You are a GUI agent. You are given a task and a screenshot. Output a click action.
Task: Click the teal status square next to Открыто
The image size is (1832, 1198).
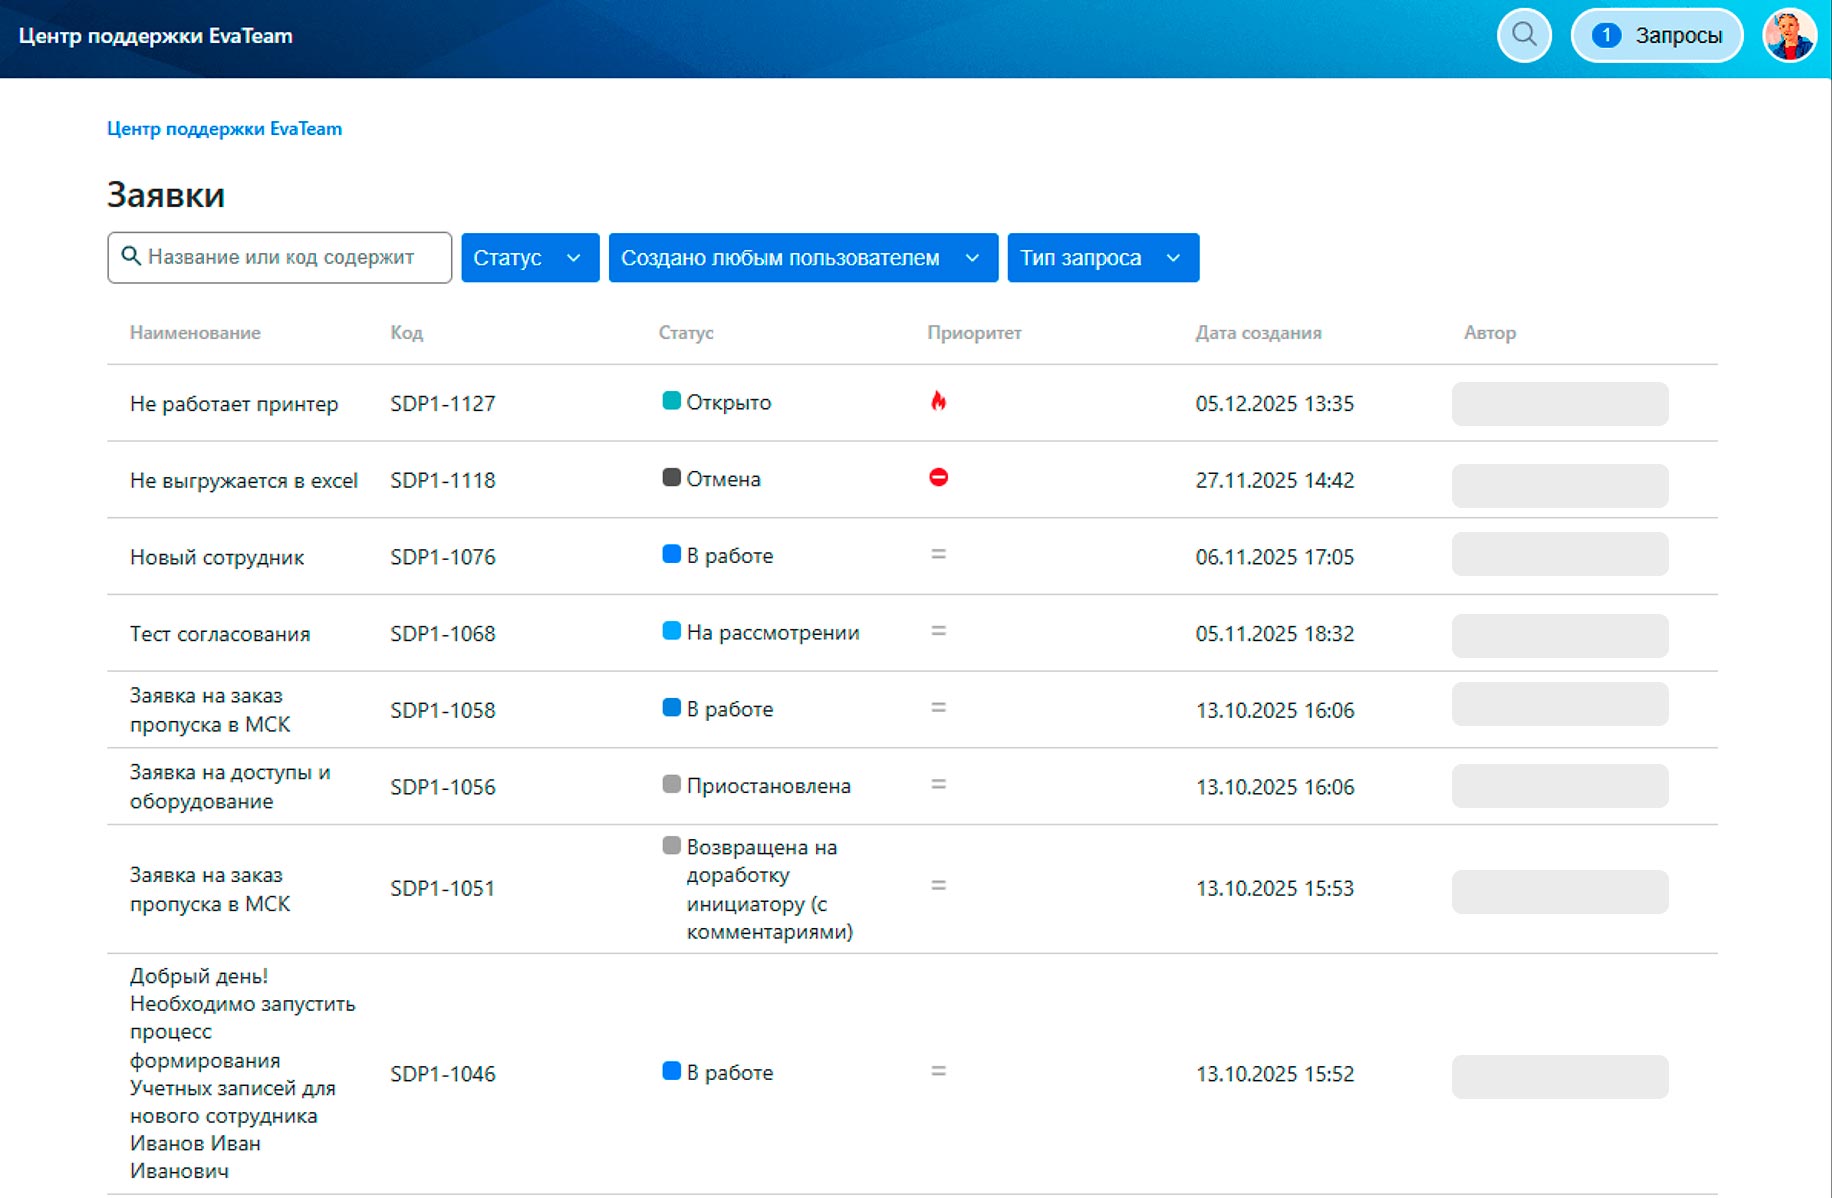pos(670,400)
